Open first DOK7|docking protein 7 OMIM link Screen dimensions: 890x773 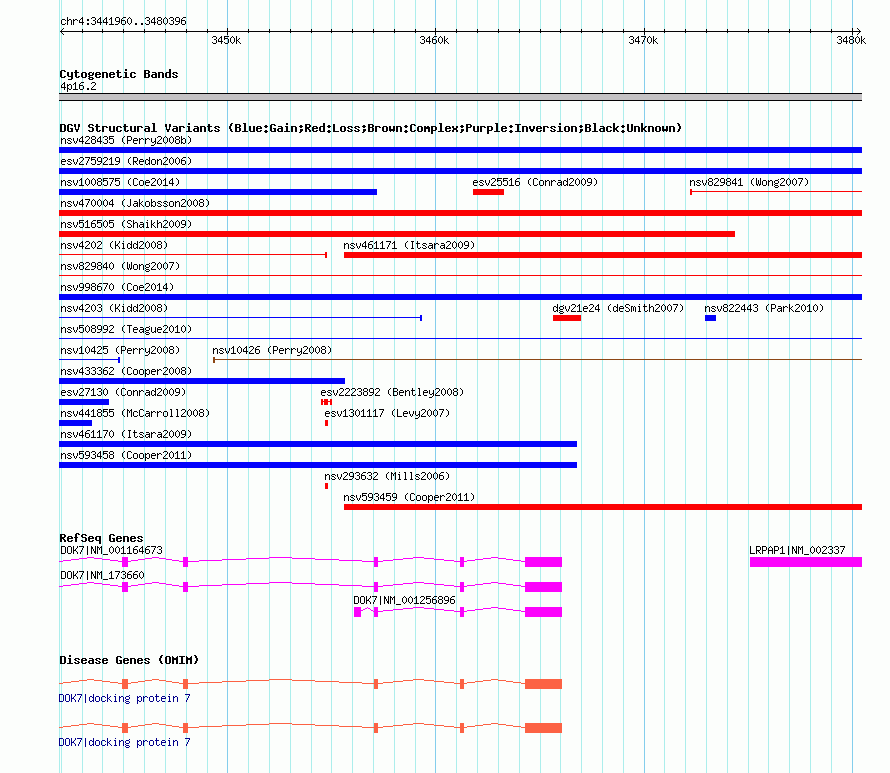[x=124, y=698]
